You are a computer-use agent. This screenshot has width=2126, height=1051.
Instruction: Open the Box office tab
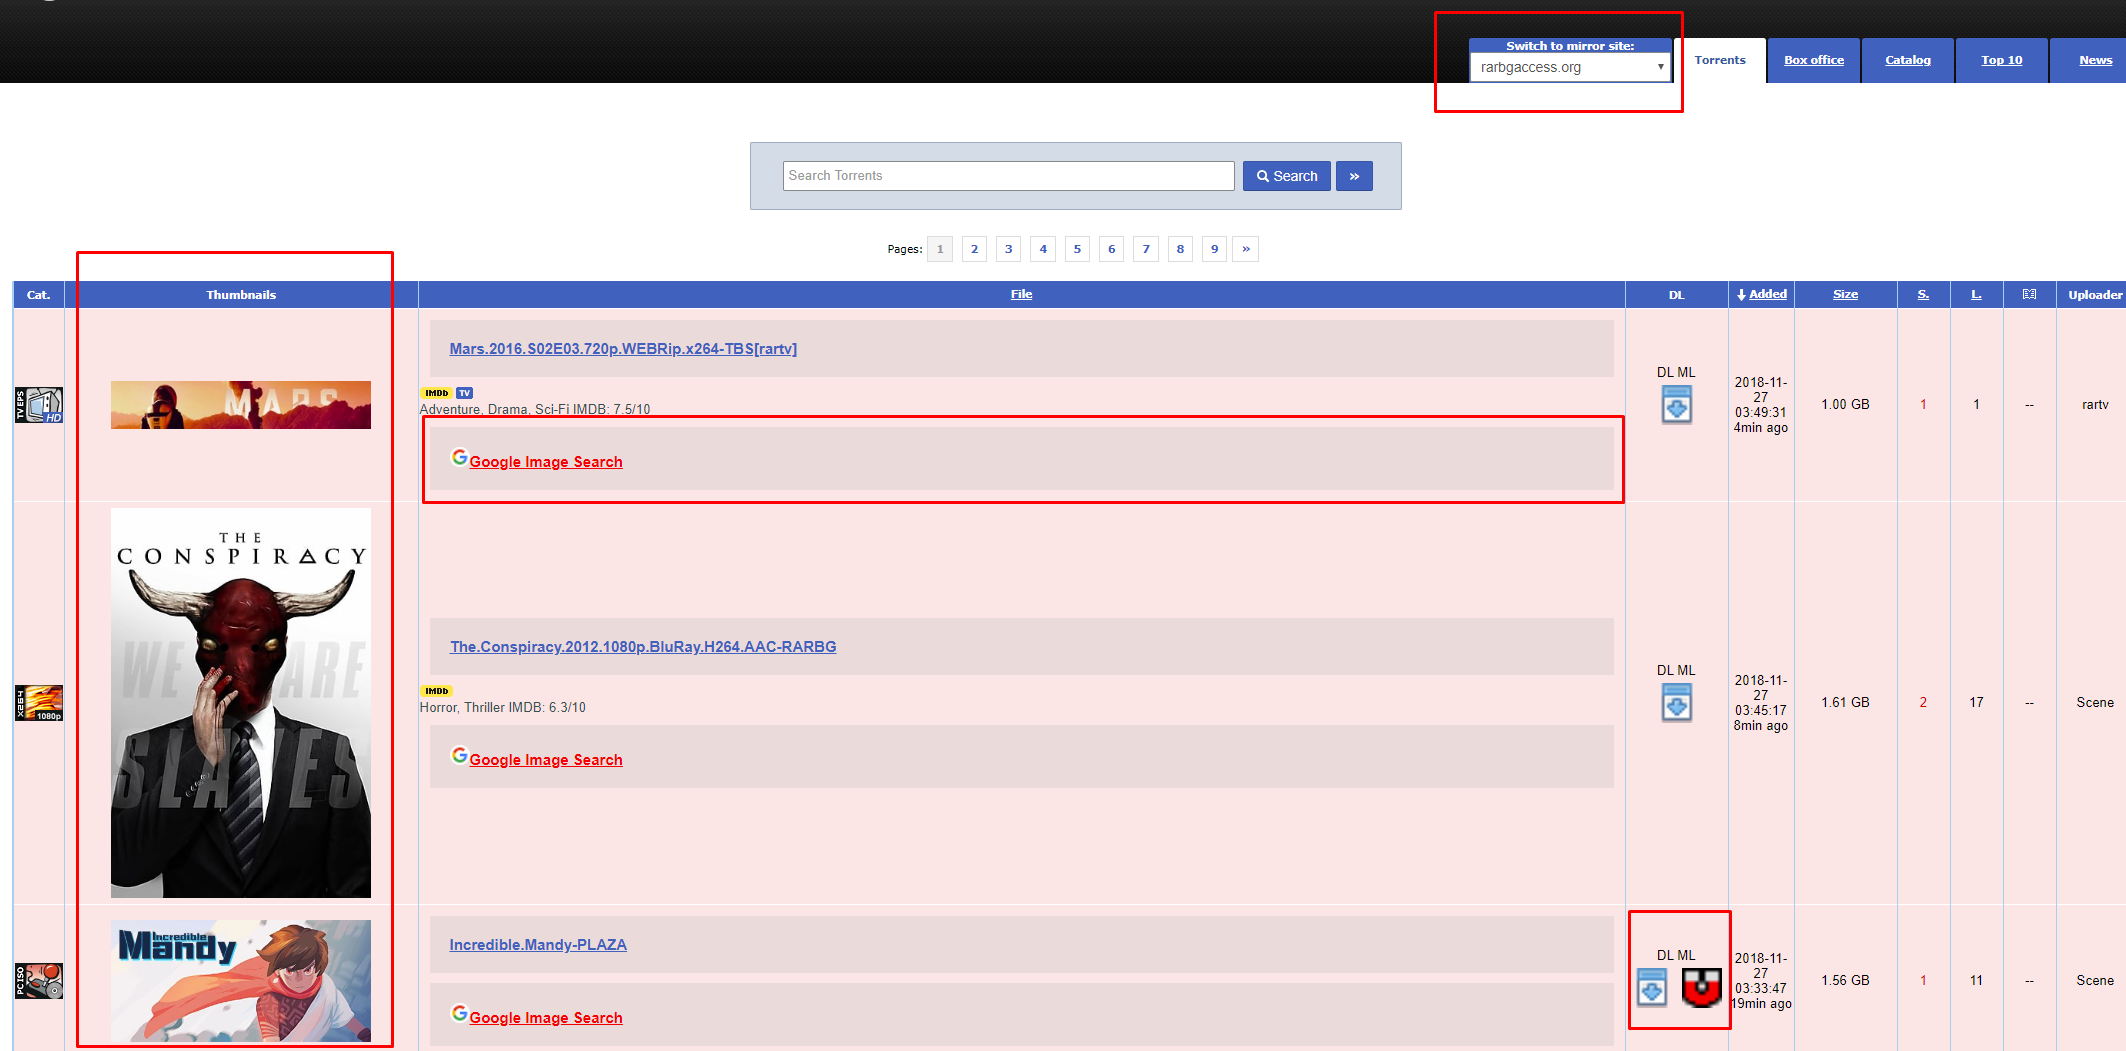click(1813, 60)
